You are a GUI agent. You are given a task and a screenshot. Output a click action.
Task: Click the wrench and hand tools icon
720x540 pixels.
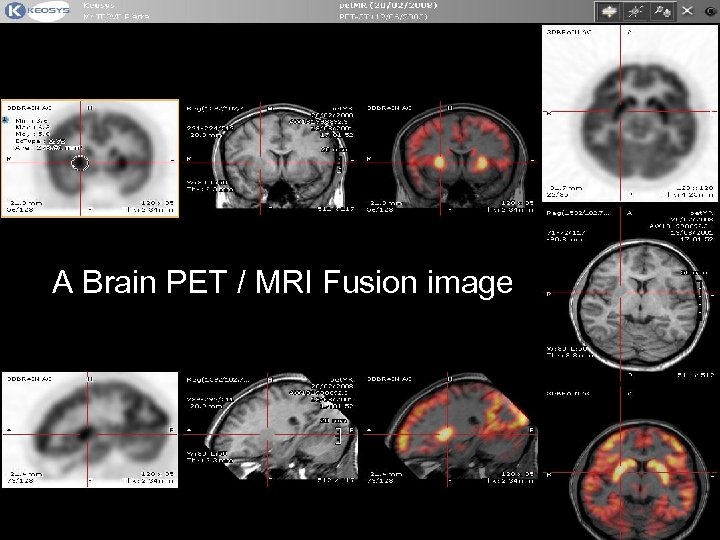(x=662, y=11)
